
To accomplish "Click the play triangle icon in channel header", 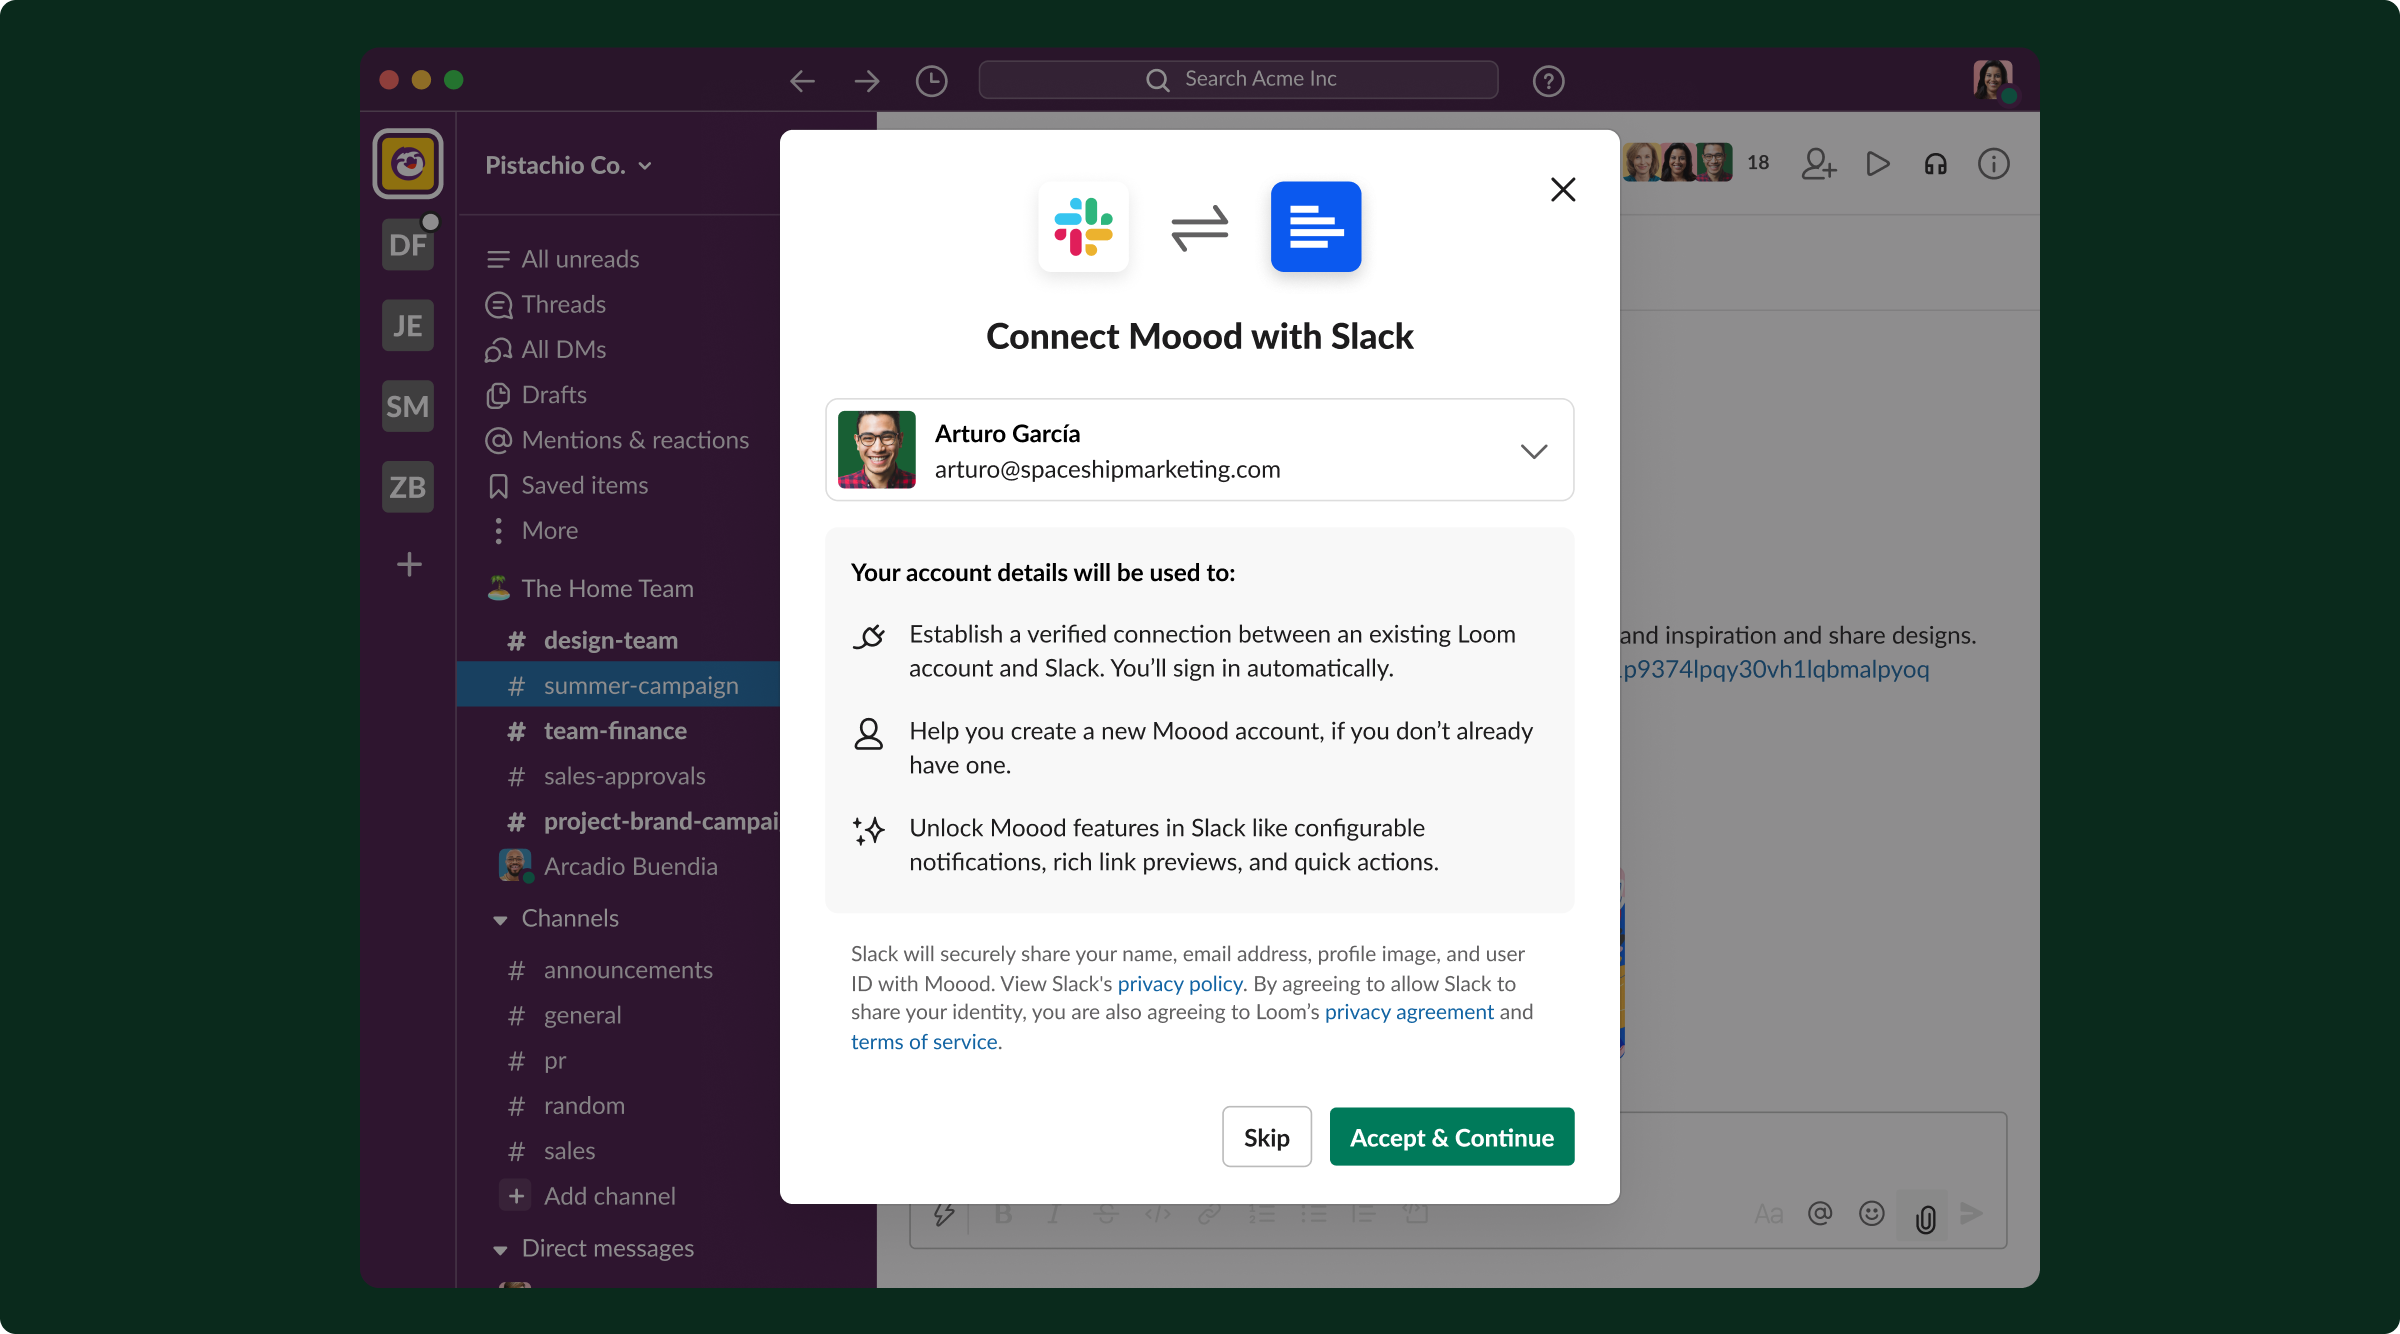I will coord(1878,163).
